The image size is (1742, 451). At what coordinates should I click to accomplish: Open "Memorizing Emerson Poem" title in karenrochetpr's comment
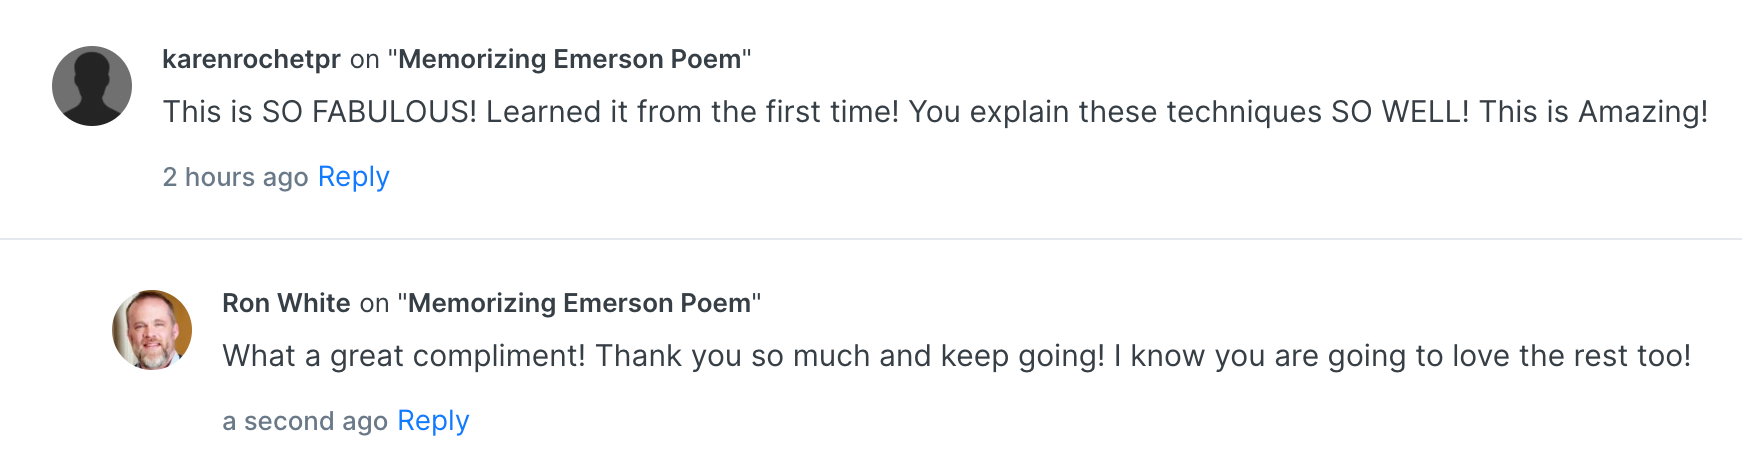click(569, 59)
